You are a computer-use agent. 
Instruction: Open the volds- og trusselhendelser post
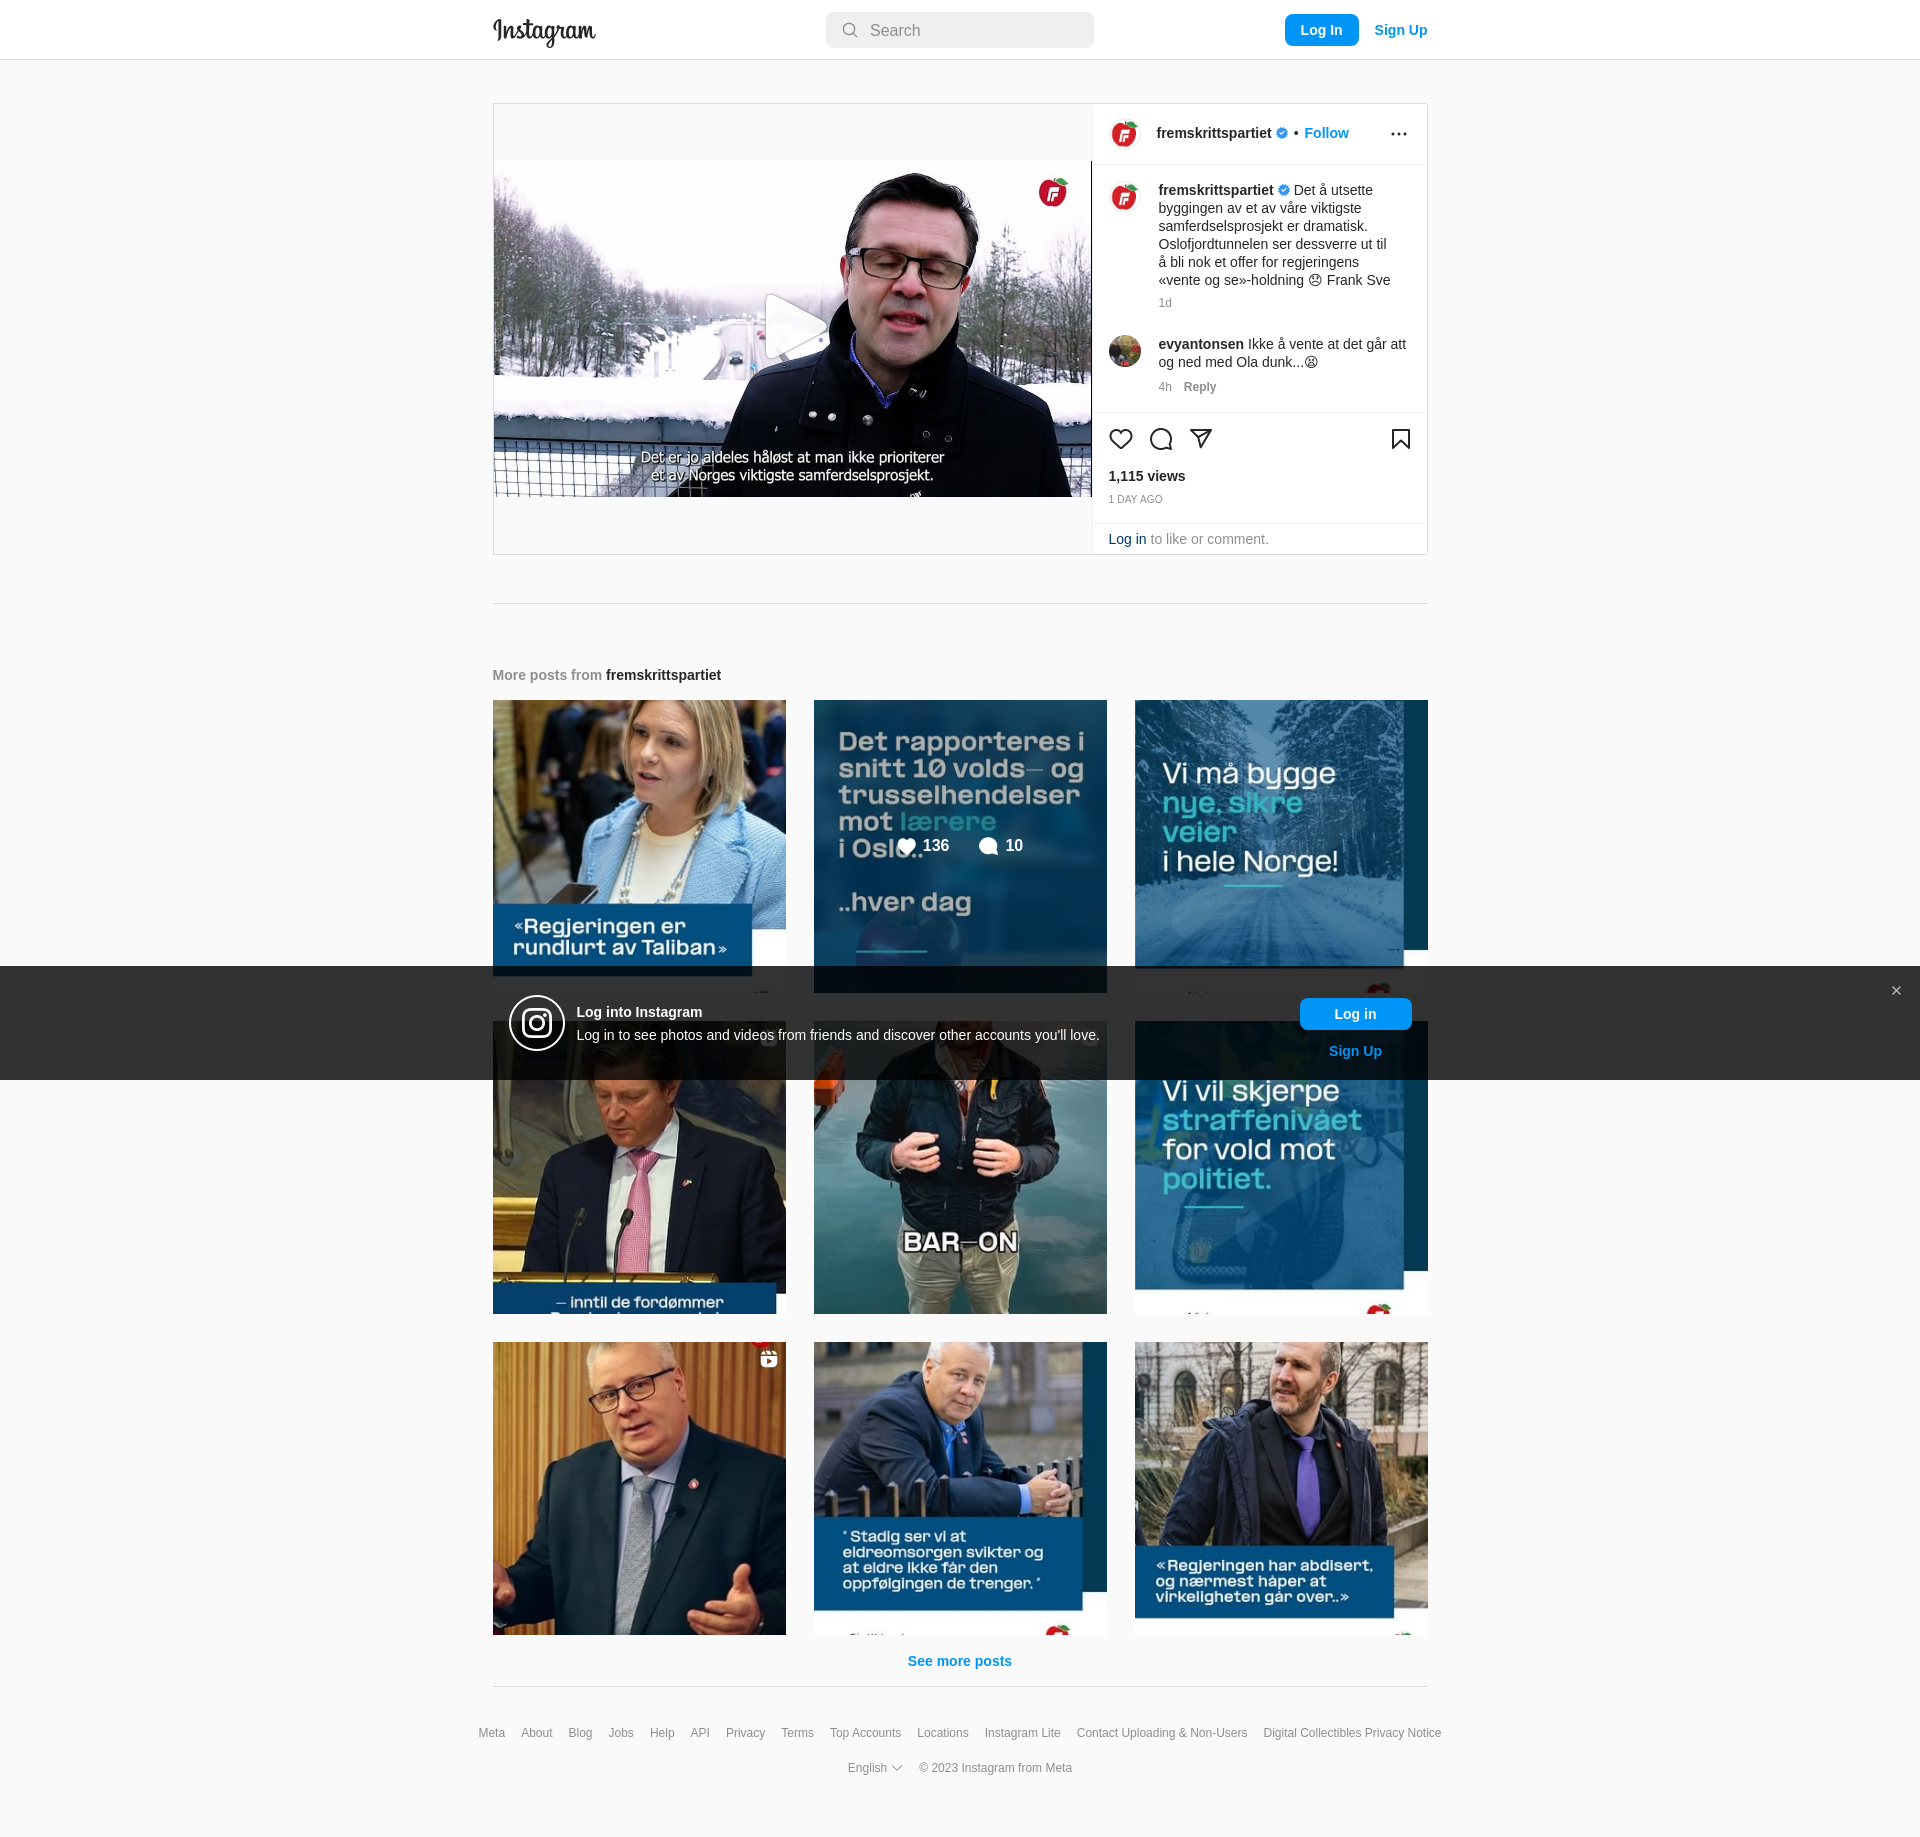click(960, 846)
